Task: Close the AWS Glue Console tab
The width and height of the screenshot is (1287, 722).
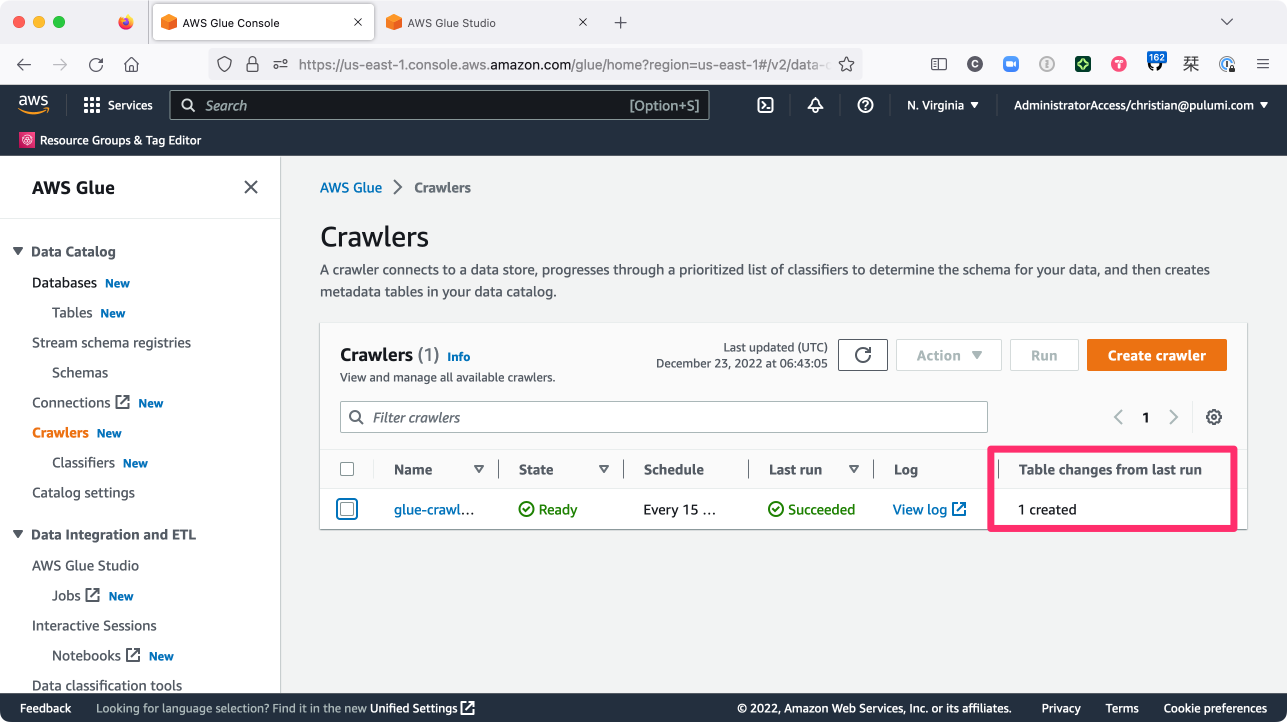Action: pyautogui.click(x=358, y=22)
